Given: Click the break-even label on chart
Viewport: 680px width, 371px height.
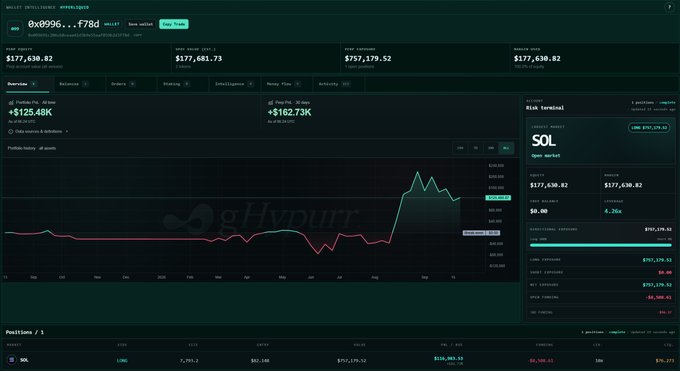Looking at the screenshot, I should tap(481, 233).
